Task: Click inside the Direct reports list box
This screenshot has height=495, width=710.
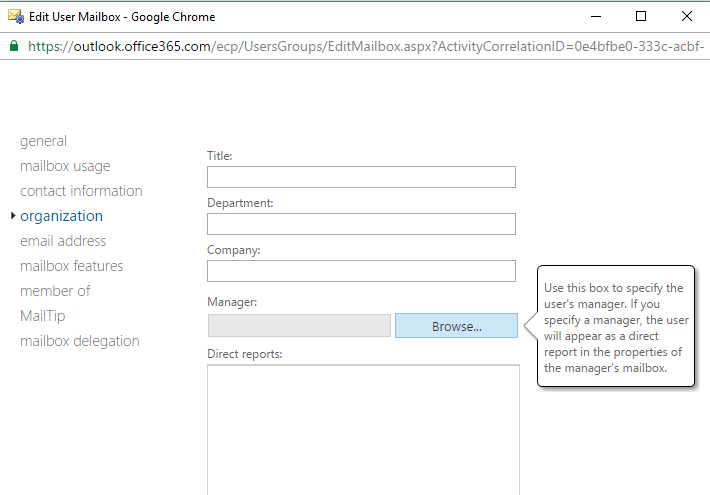Action: pos(363,425)
